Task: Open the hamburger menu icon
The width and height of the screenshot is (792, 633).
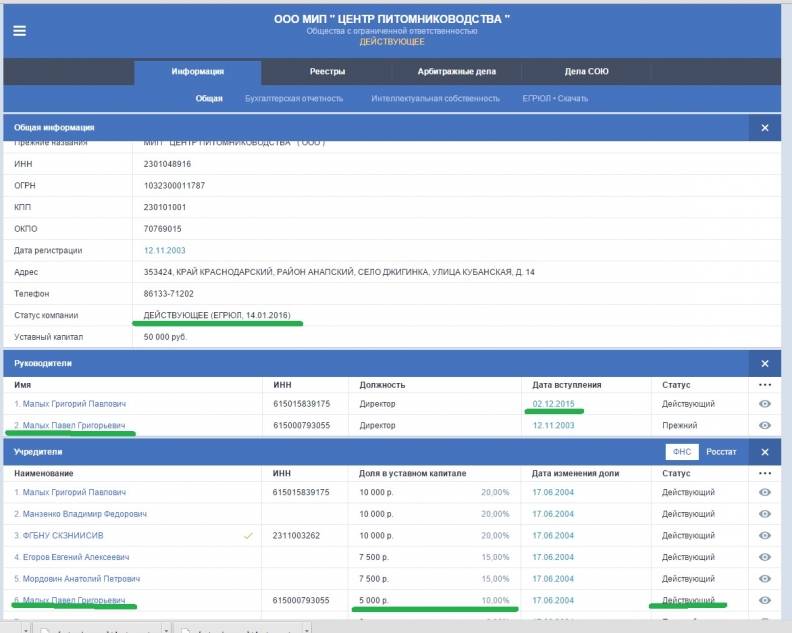Action: (19, 31)
